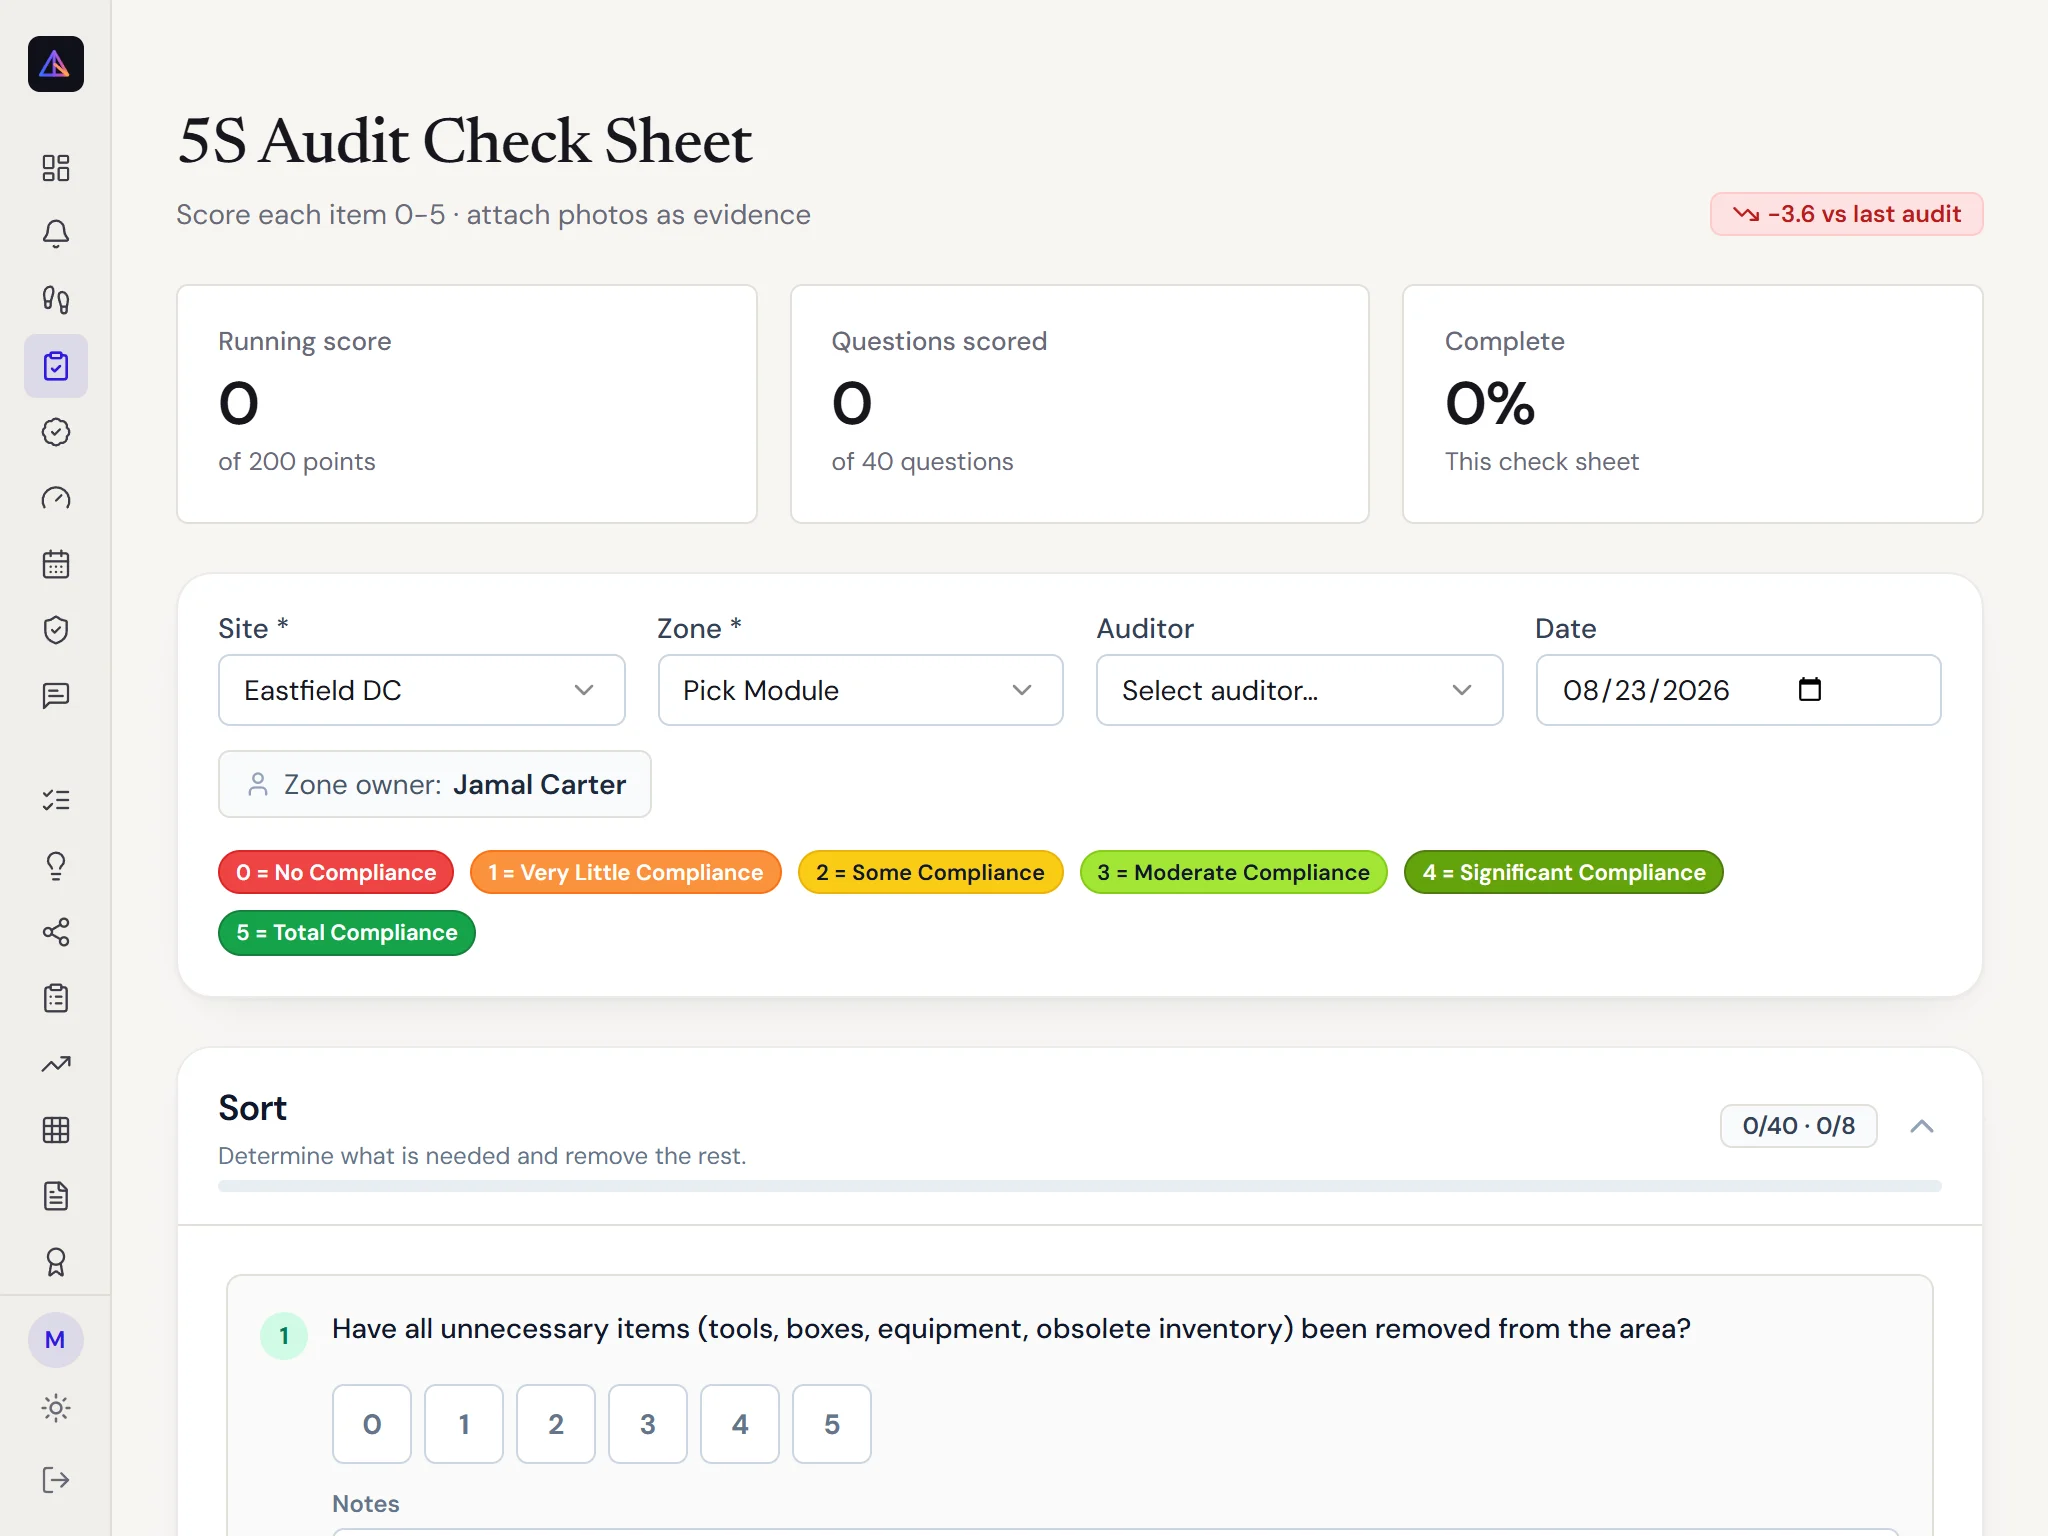Collapse the Sort section chevron
Image resolution: width=2048 pixels, height=1536 pixels.
coord(1922,1126)
